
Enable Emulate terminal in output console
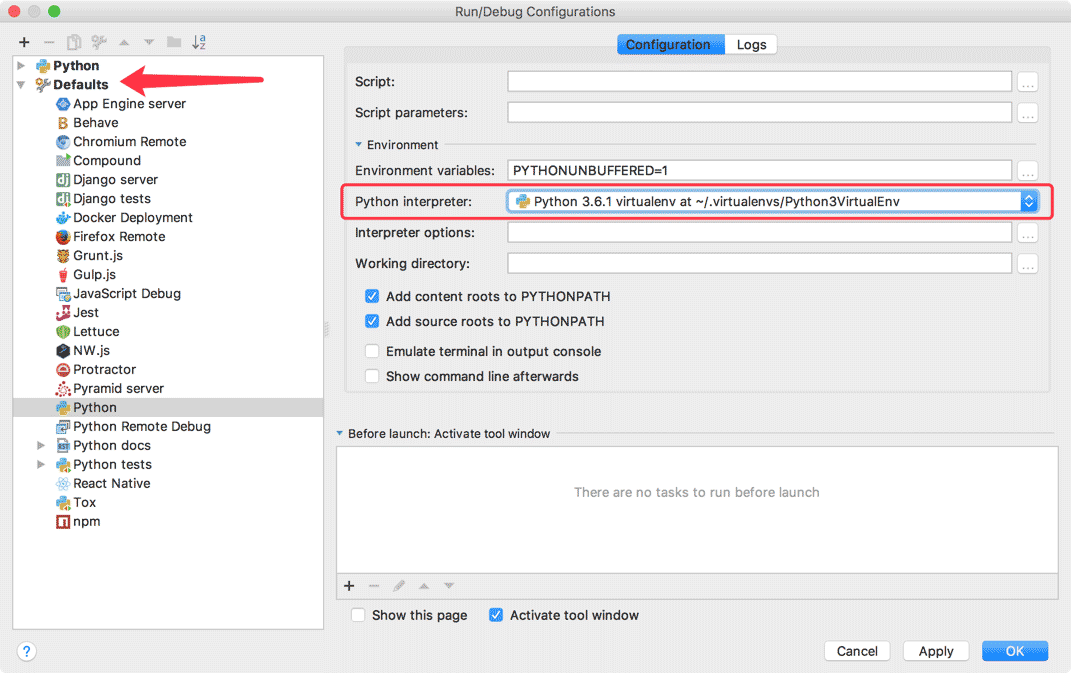tap(372, 351)
